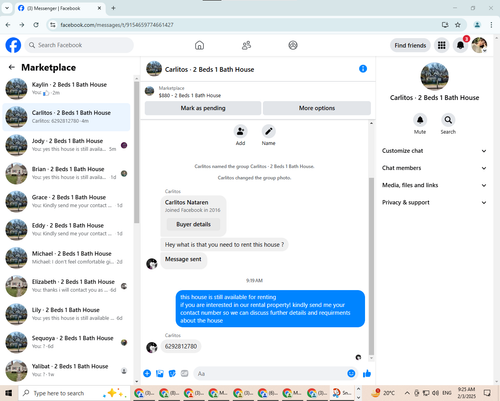
Task: Open conversation information icon
Action: point(363,69)
